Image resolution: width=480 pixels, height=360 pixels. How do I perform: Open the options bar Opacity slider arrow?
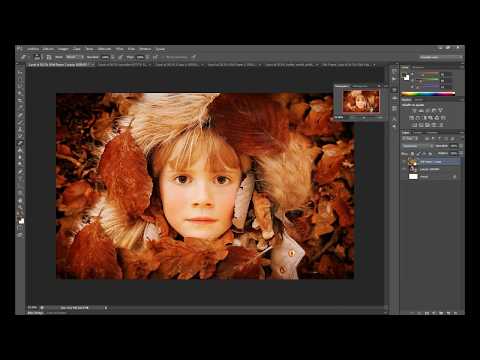112,57
